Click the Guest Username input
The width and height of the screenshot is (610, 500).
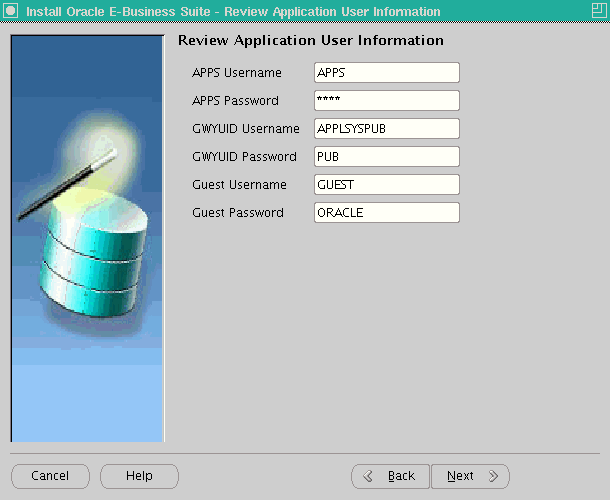coord(387,184)
